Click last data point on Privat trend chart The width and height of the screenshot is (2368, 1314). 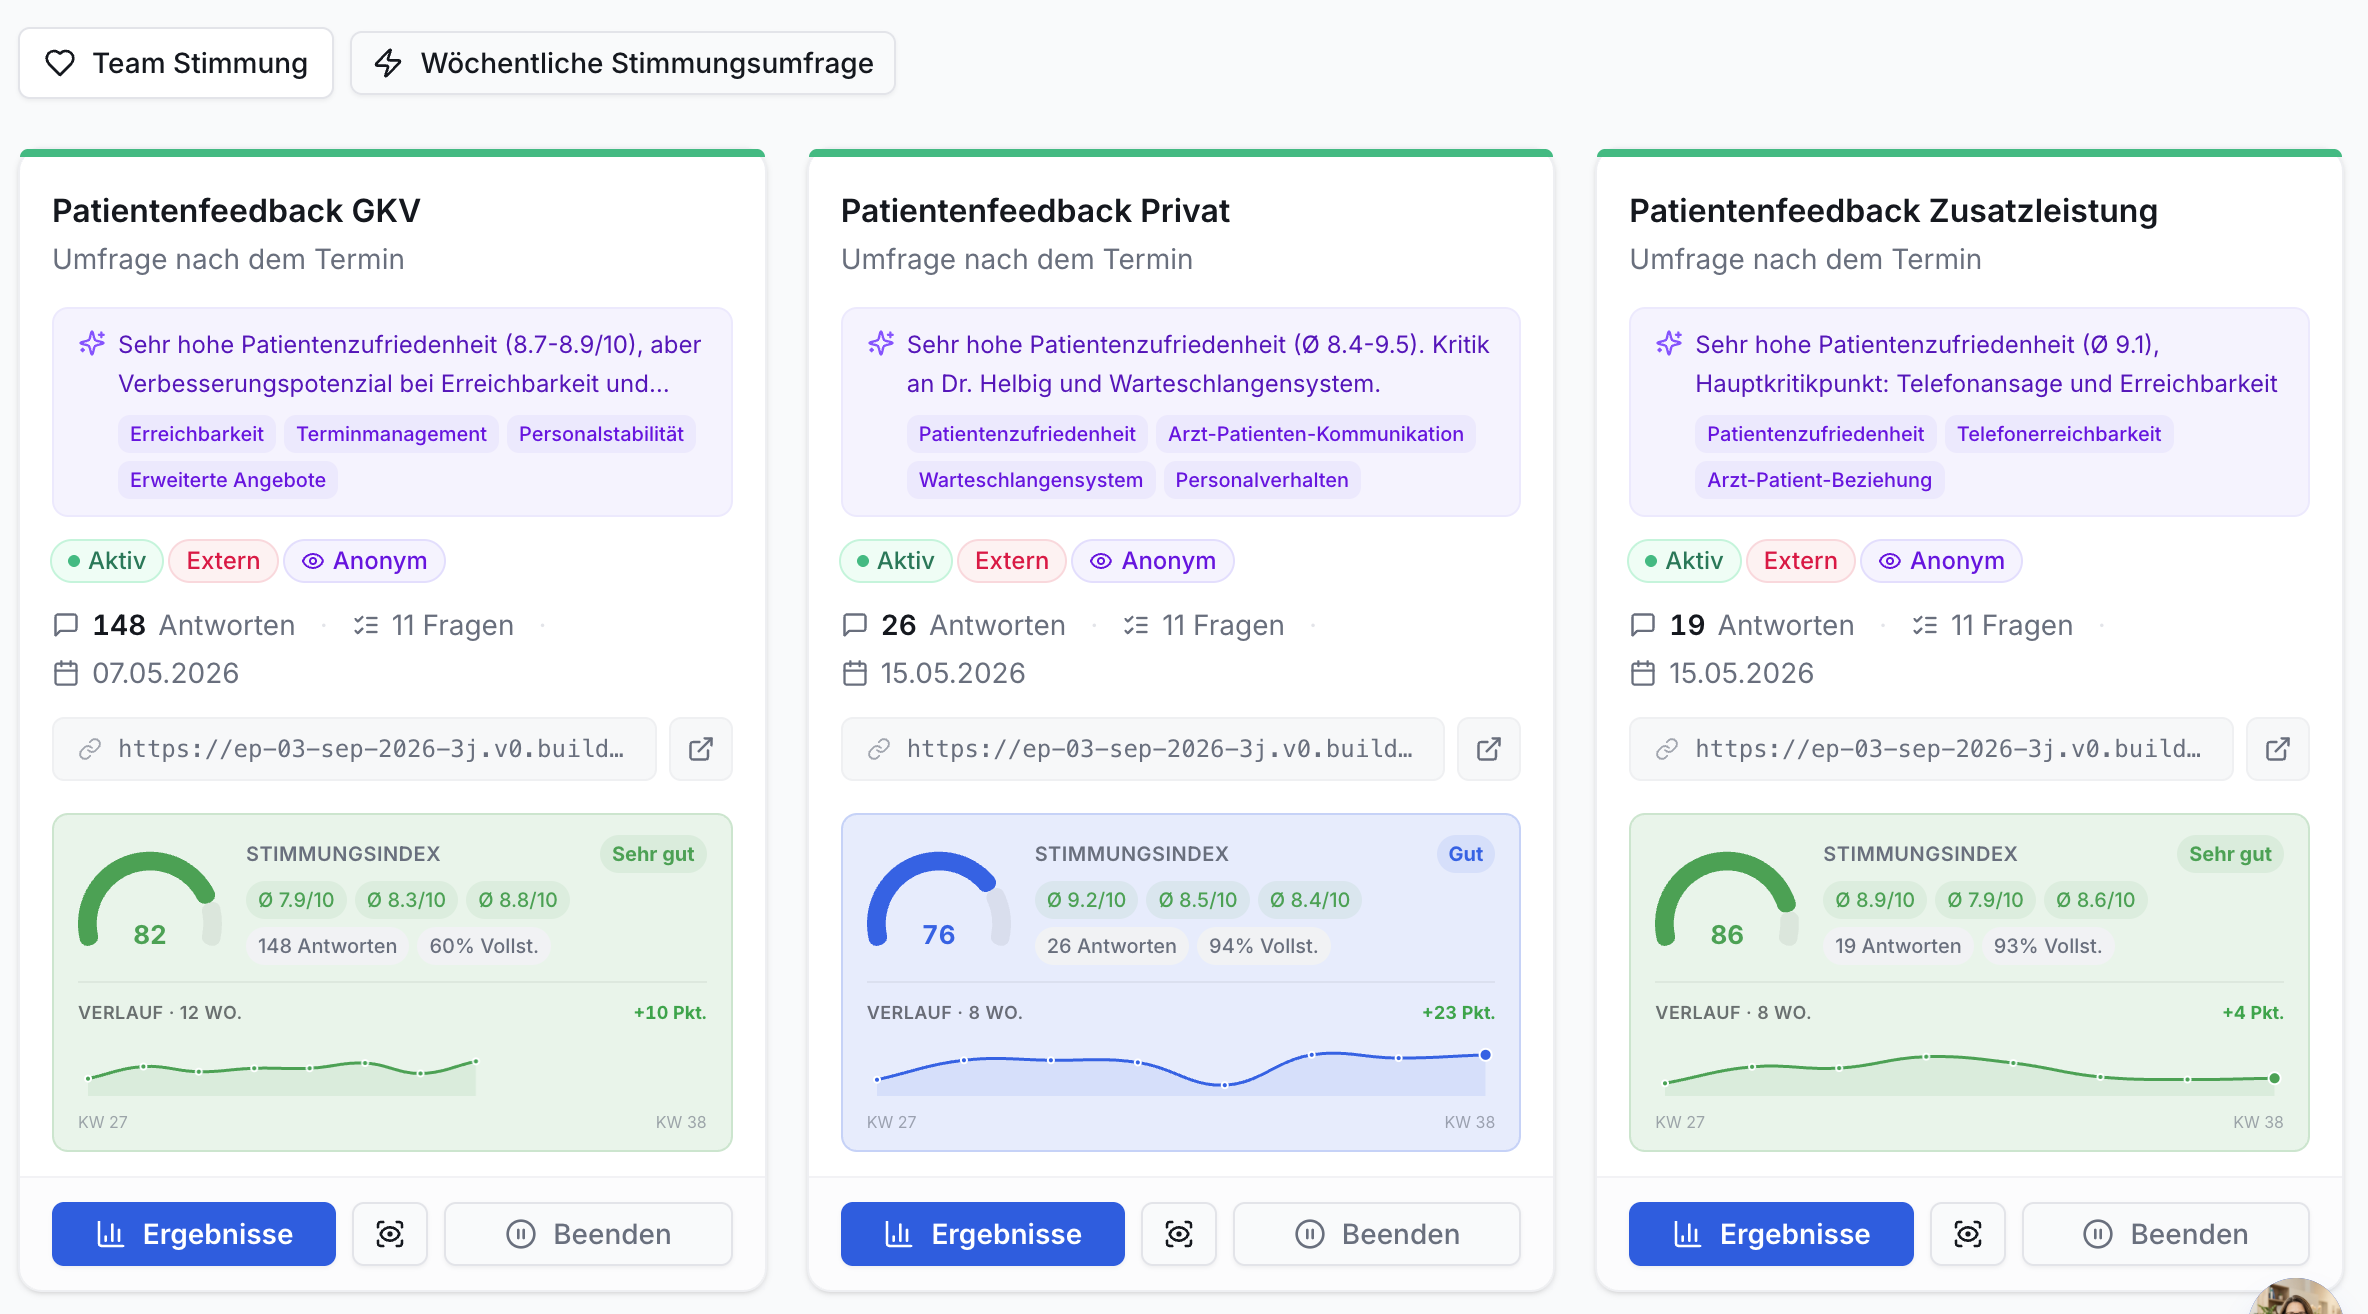1486,1055
